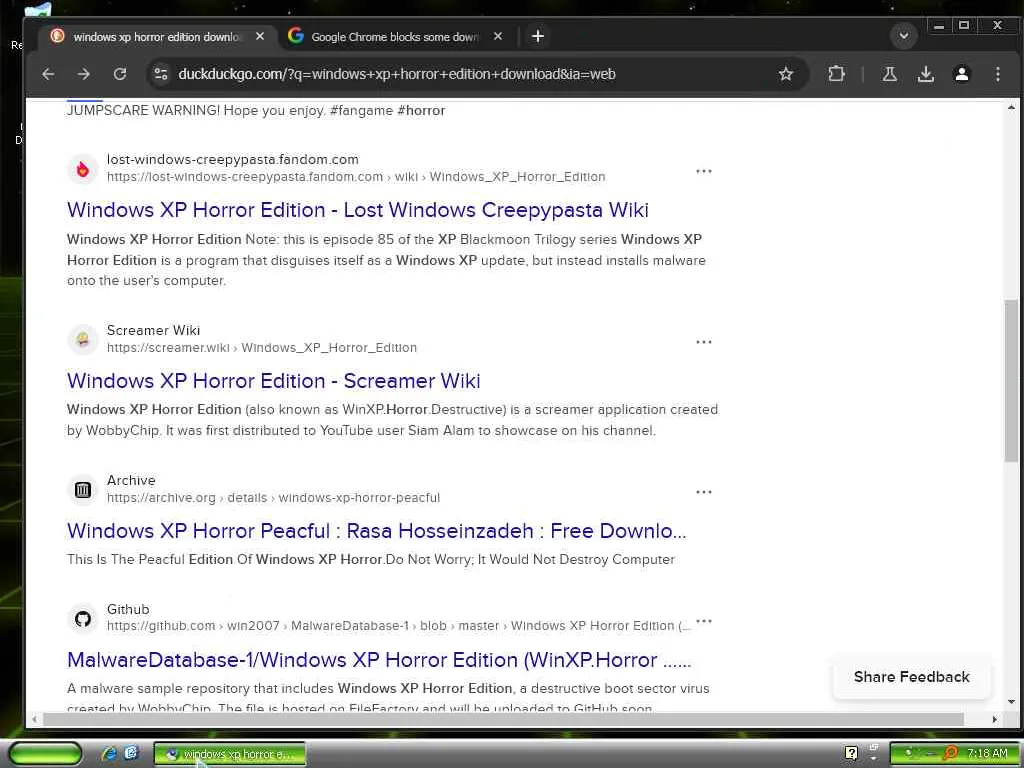Click lost-windows-creepypasta.fandom.com site name

coord(232,159)
